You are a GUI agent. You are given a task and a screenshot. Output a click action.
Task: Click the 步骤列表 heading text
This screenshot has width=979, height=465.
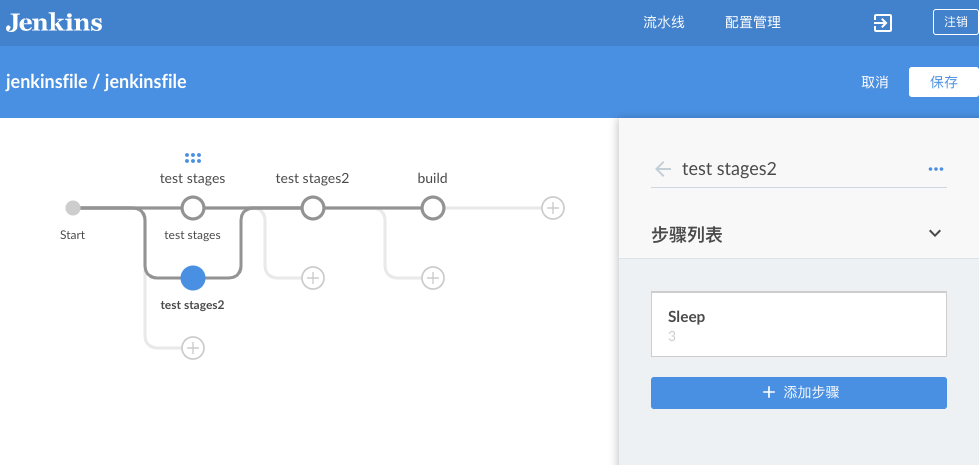click(687, 235)
